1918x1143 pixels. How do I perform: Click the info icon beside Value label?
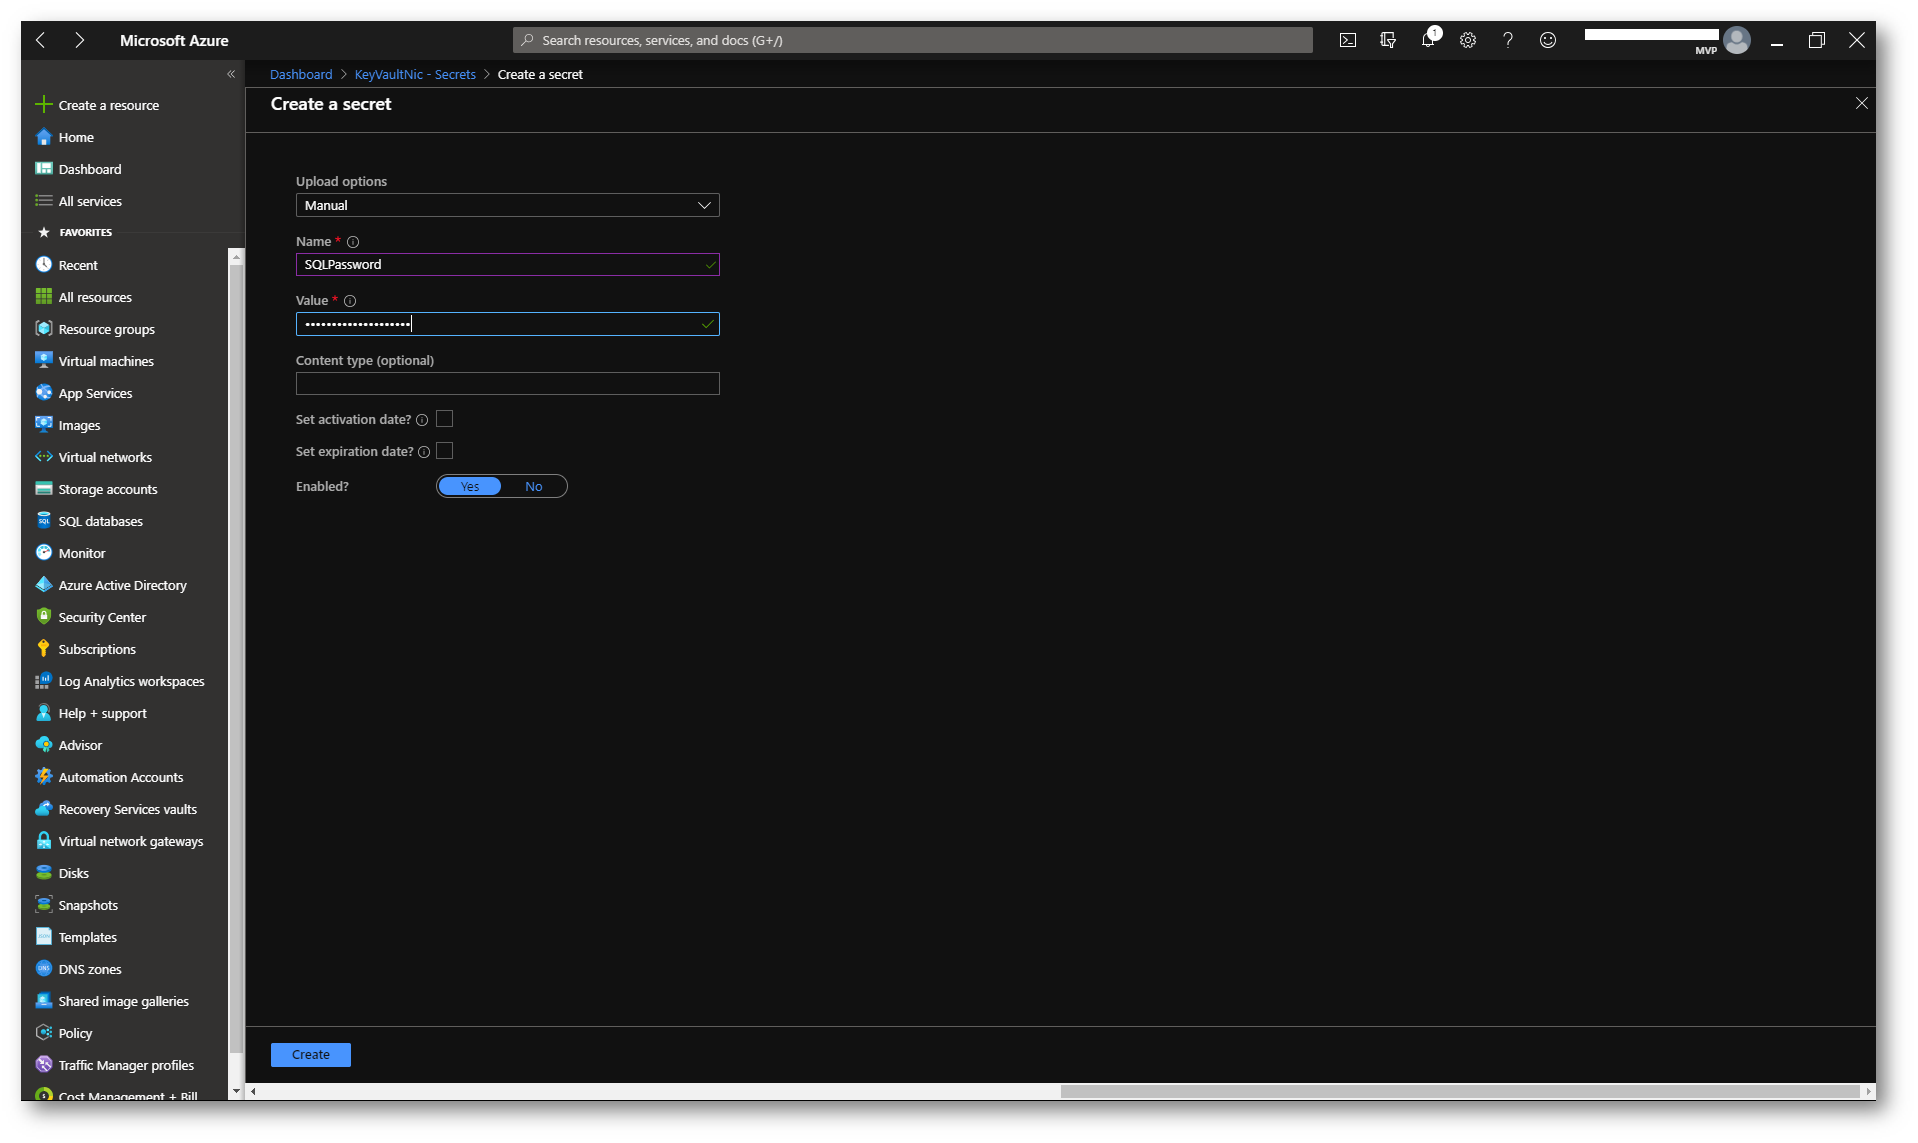(x=350, y=301)
